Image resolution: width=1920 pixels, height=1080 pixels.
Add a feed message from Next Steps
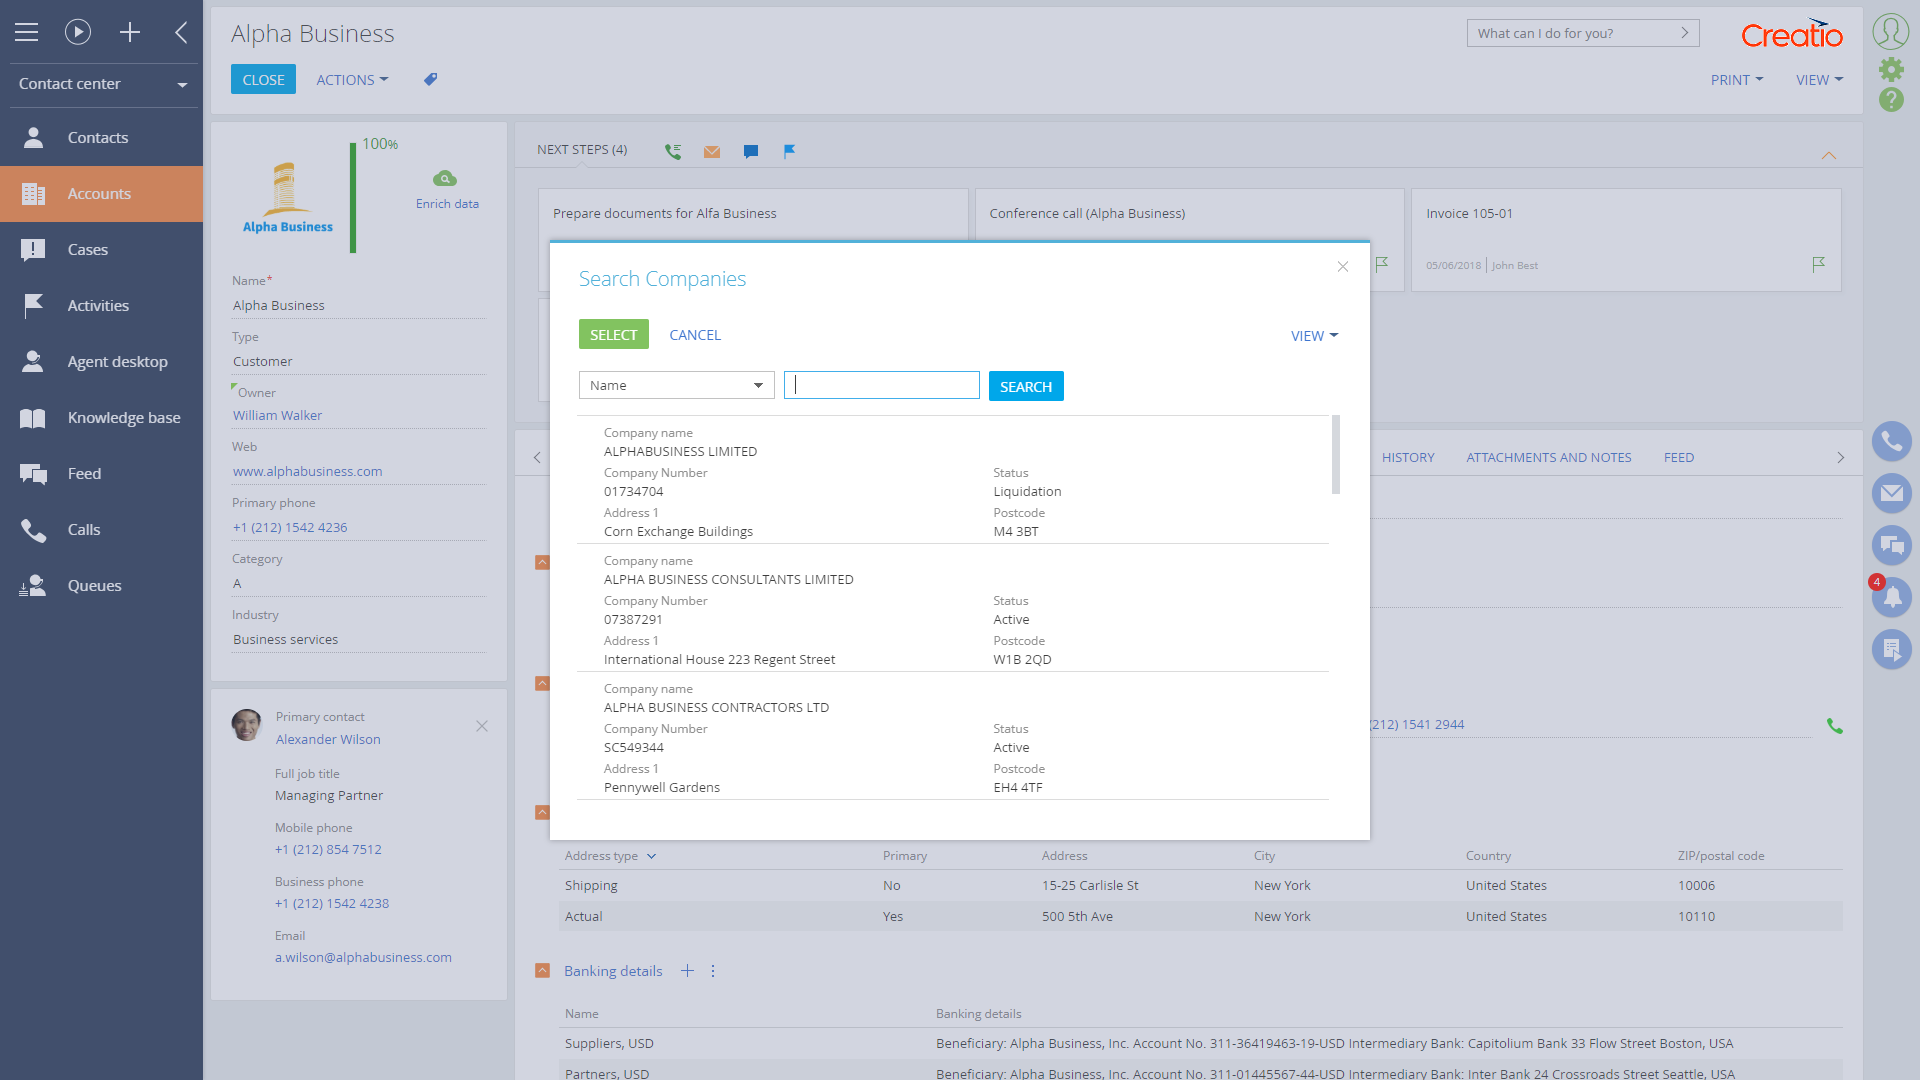751,152
